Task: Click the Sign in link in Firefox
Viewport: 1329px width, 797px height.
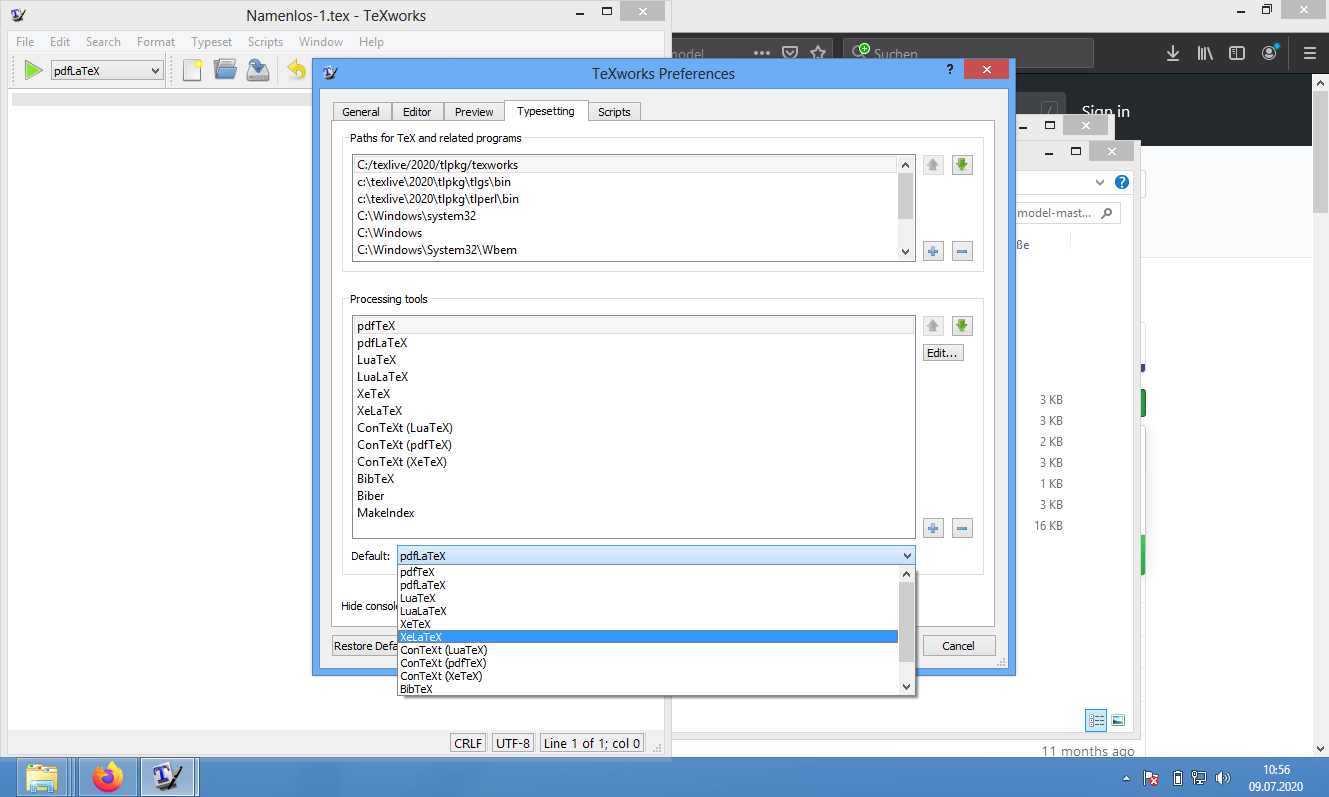Action: [x=1106, y=112]
